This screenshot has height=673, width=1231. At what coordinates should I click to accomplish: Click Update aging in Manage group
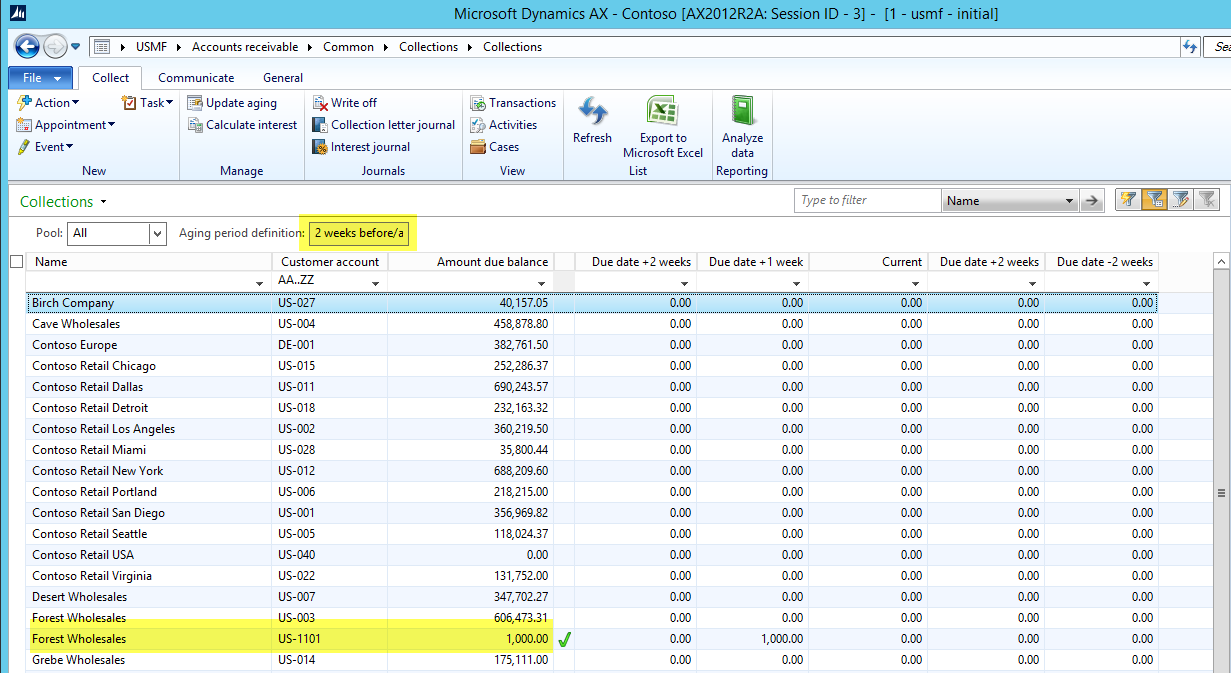pyautogui.click(x=240, y=103)
